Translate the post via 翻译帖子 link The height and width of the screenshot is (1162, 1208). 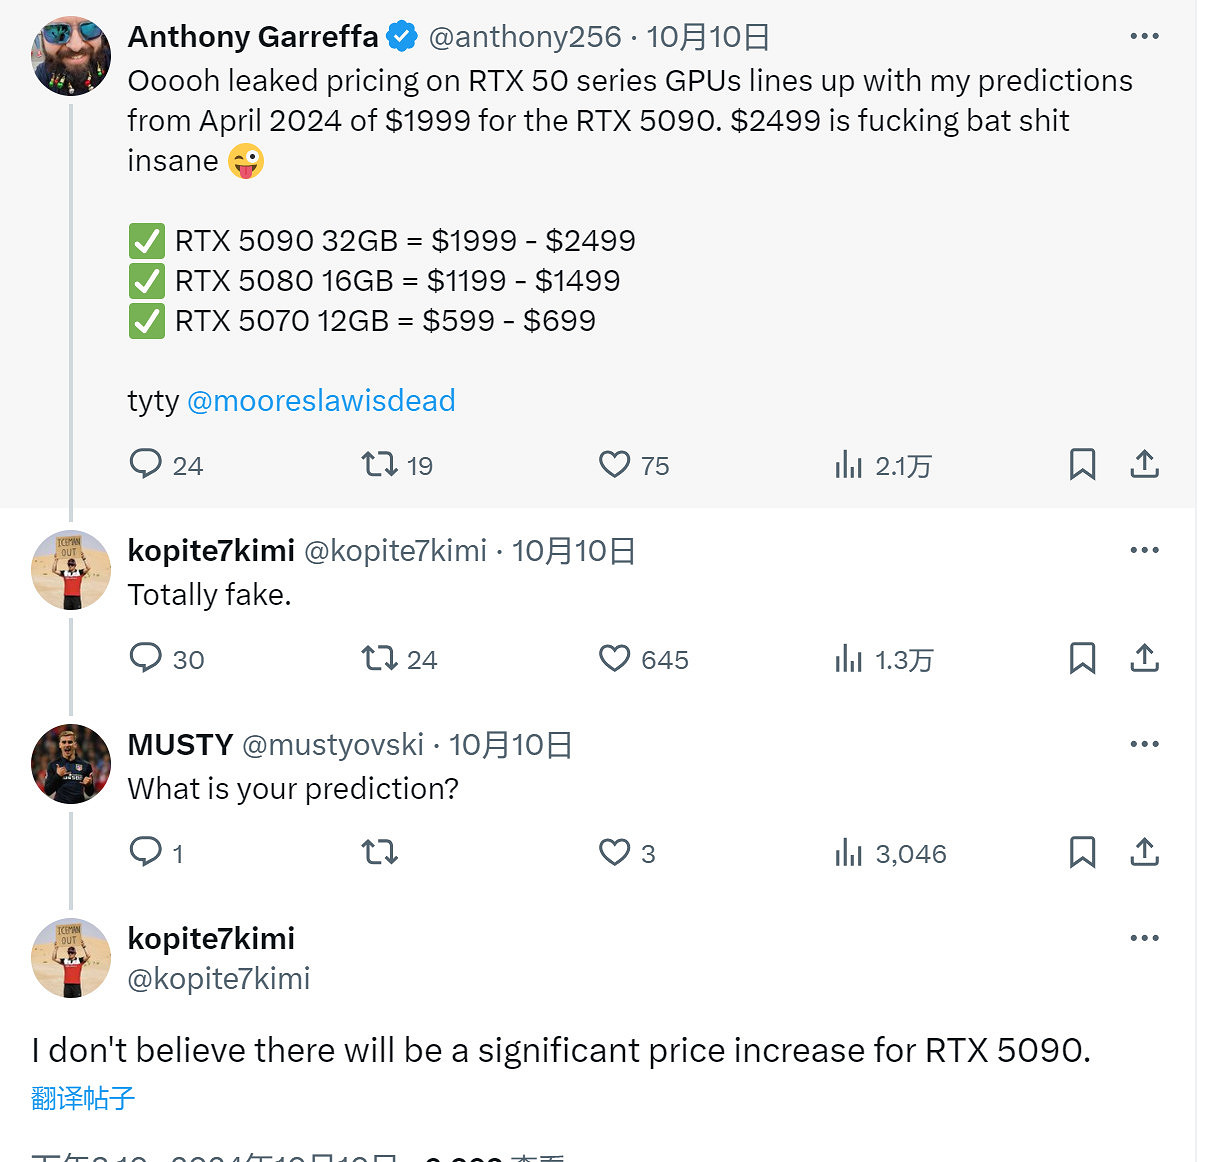pos(81,1098)
